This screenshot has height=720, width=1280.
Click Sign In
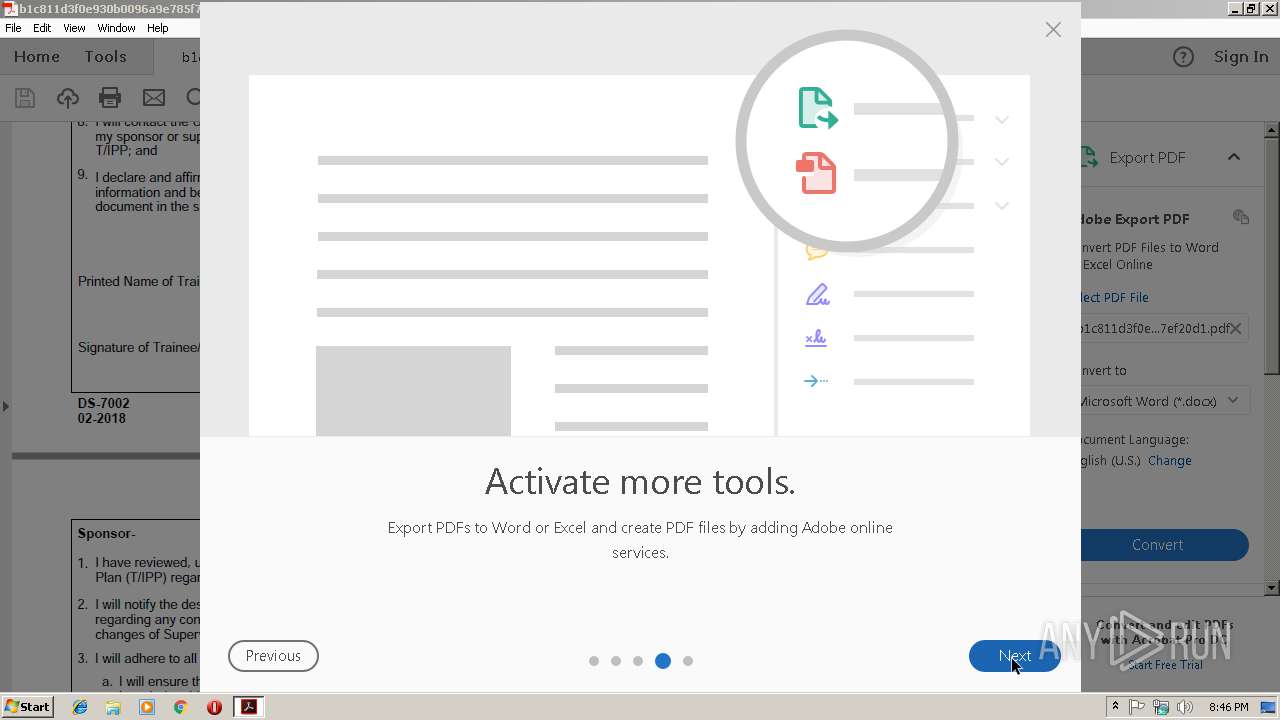click(1241, 57)
